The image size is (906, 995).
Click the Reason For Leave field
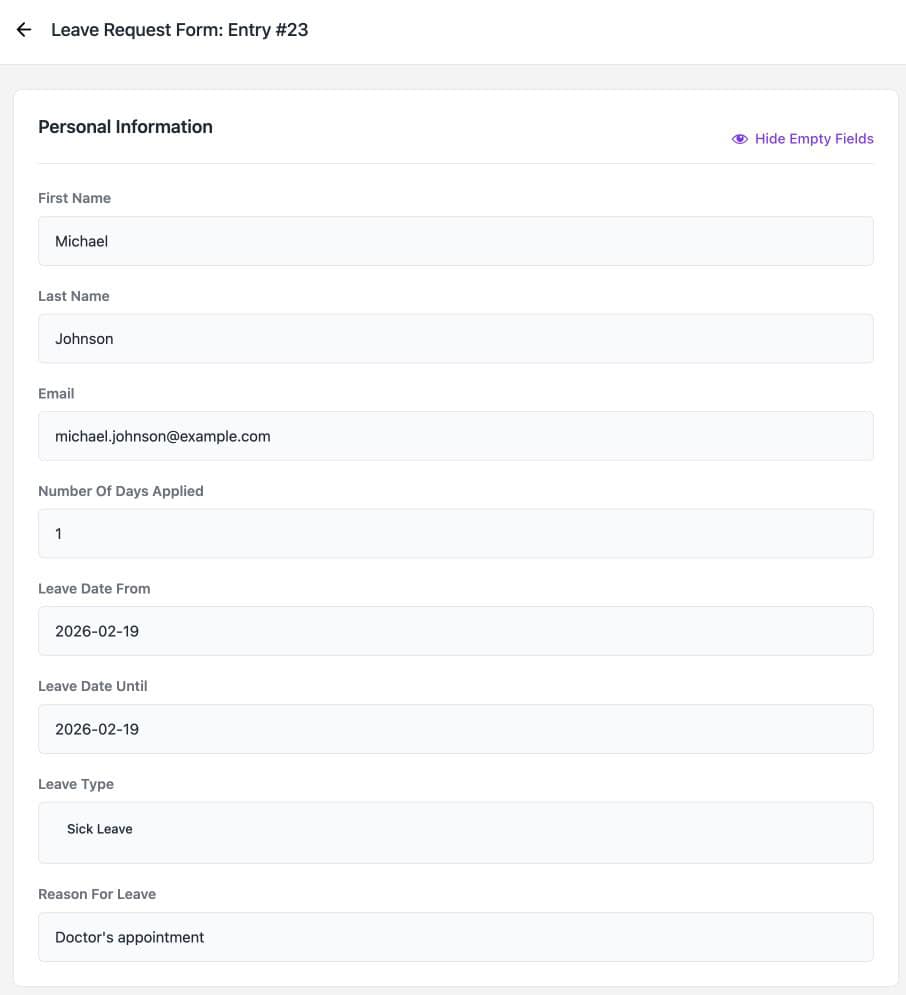coord(456,937)
